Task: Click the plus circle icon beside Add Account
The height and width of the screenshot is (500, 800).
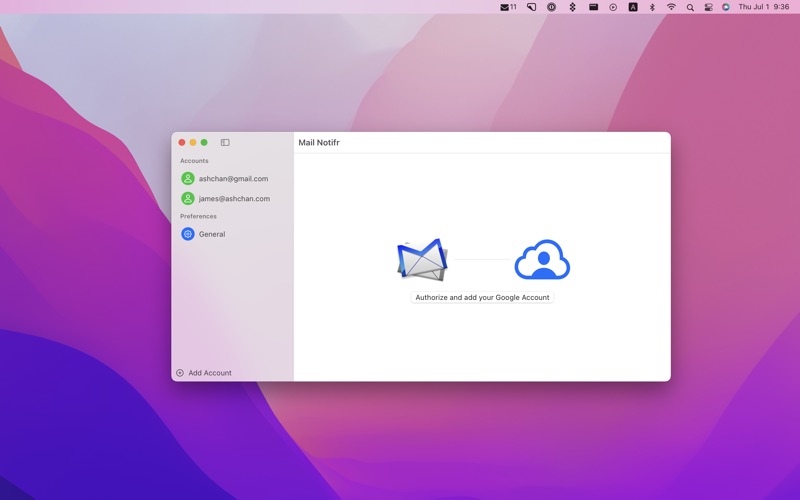Action: pos(180,373)
